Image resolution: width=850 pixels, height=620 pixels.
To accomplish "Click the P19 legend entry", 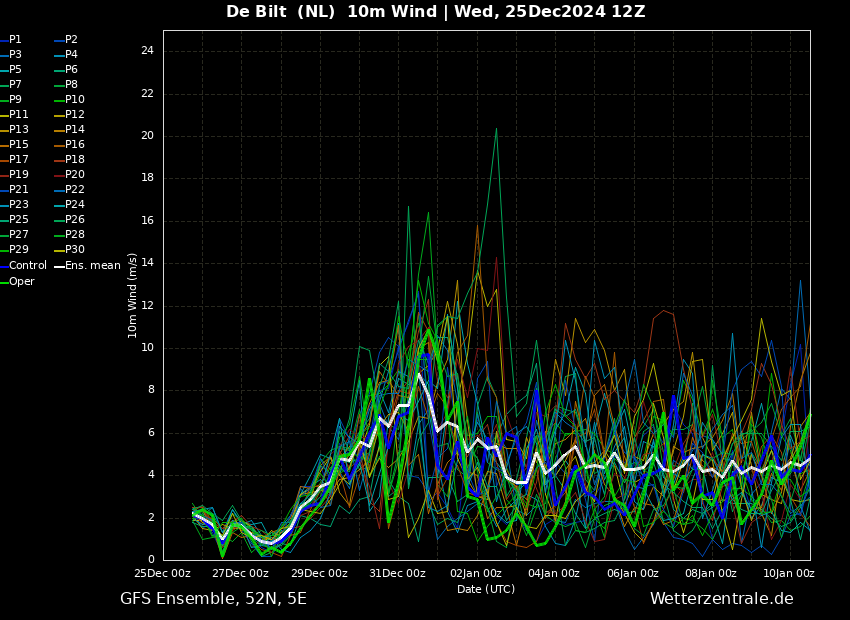I will click(14, 175).
